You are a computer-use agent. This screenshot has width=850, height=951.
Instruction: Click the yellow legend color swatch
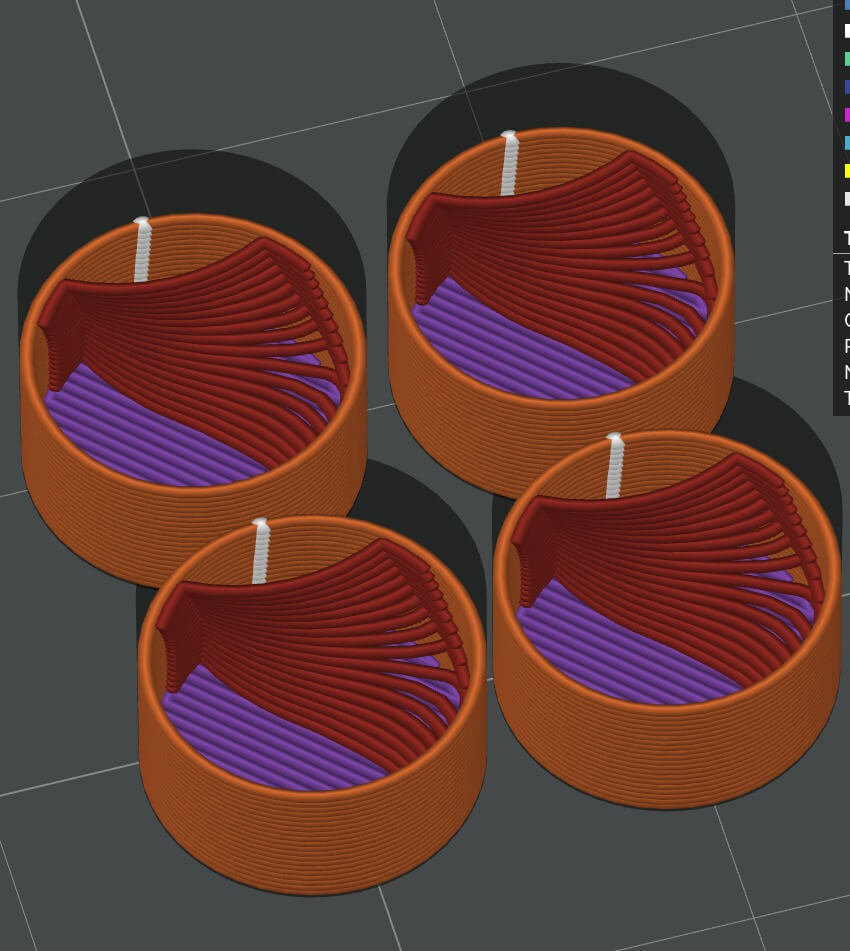[847, 171]
